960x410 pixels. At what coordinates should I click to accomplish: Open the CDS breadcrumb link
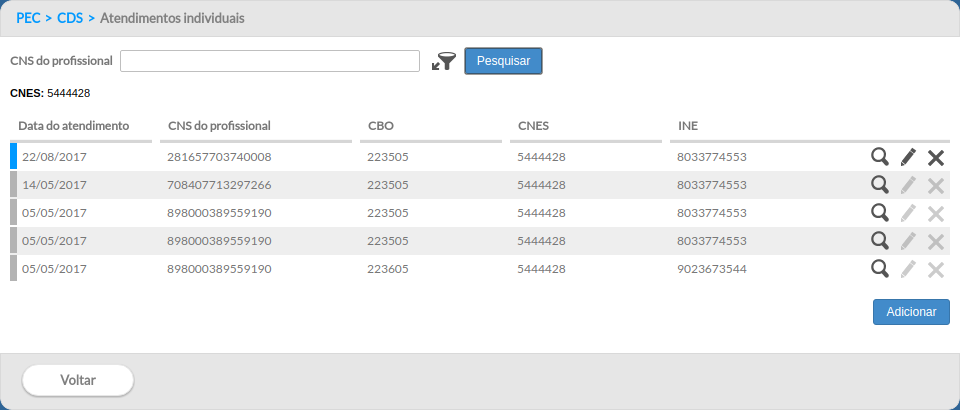pos(70,18)
